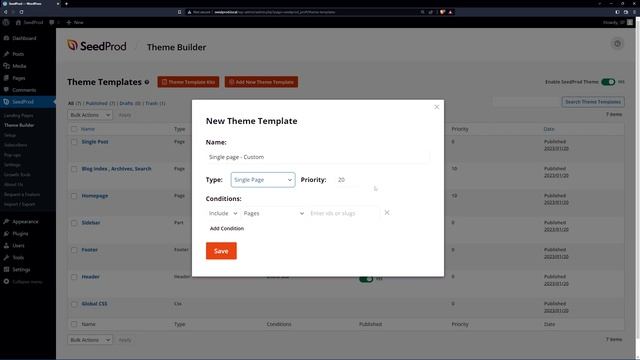Image resolution: width=640 pixels, height=360 pixels.
Task: Open Dashboard from the WordPress sidebar
Action: pyautogui.click(x=24, y=38)
